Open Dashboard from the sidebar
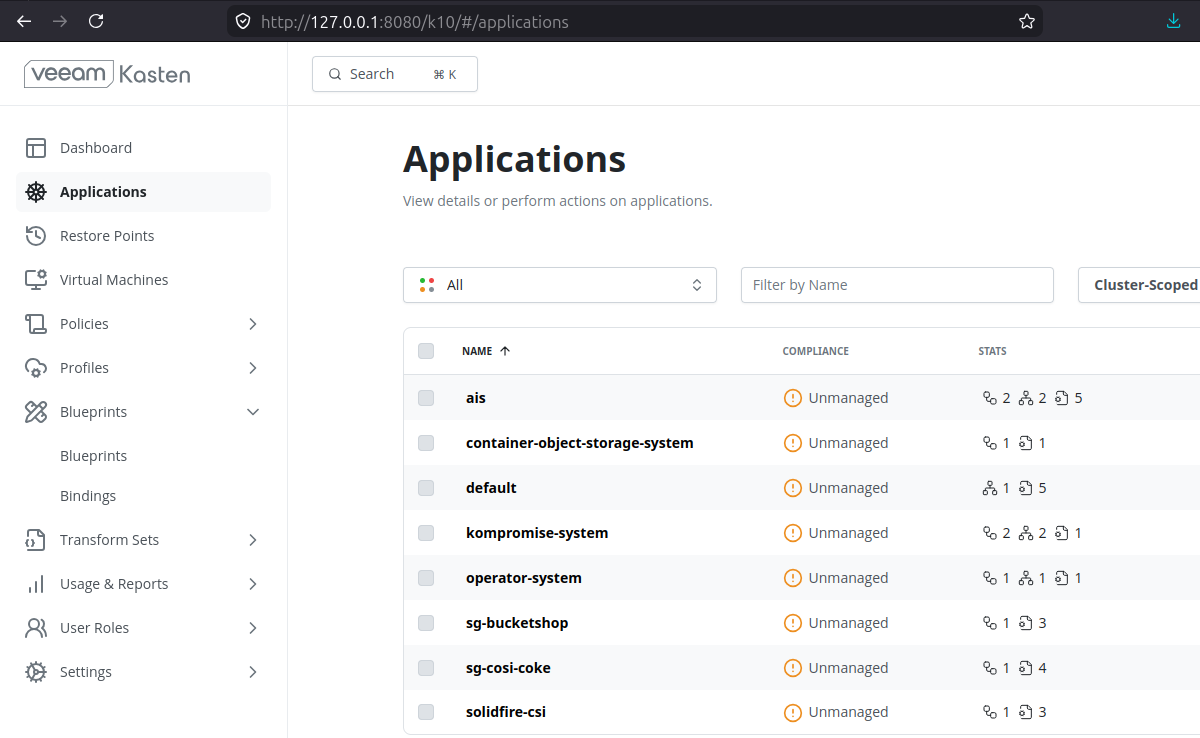 click(143, 148)
